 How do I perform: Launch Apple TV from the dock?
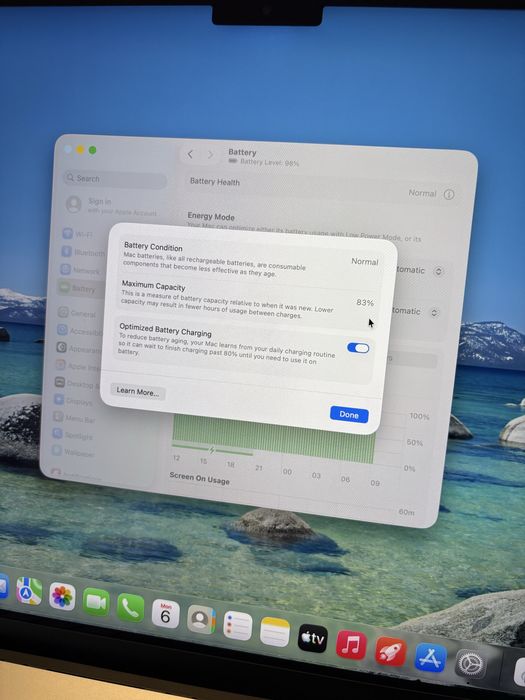(x=312, y=638)
